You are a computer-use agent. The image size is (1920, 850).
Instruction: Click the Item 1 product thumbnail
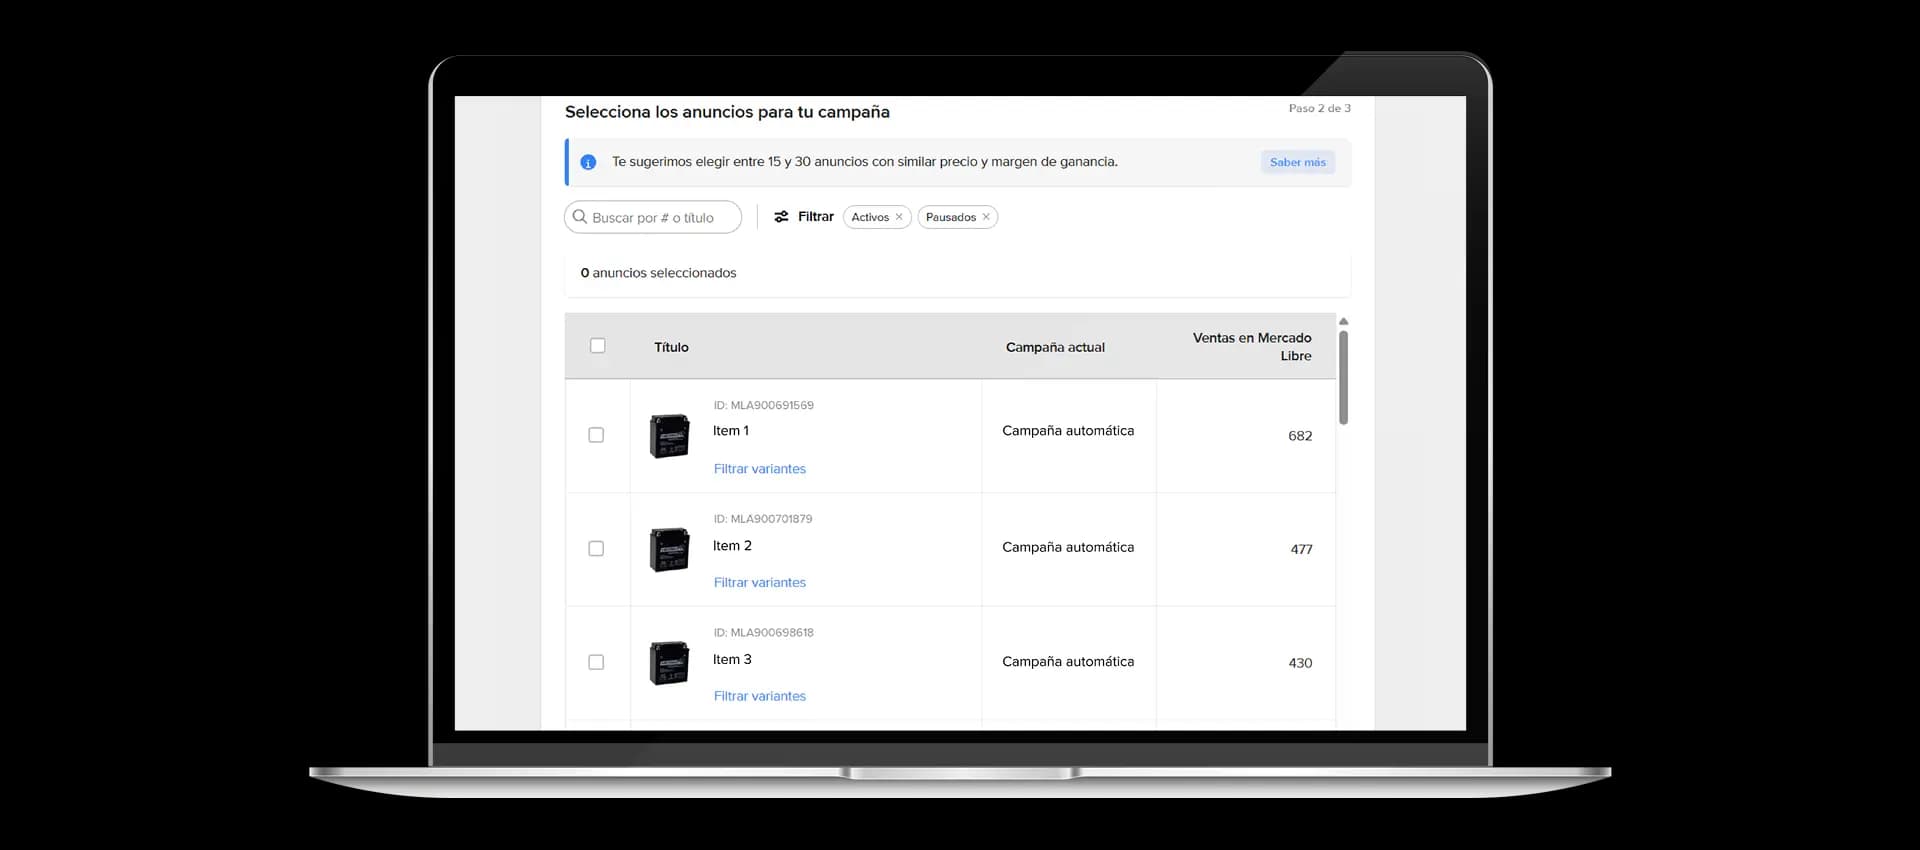click(x=669, y=436)
